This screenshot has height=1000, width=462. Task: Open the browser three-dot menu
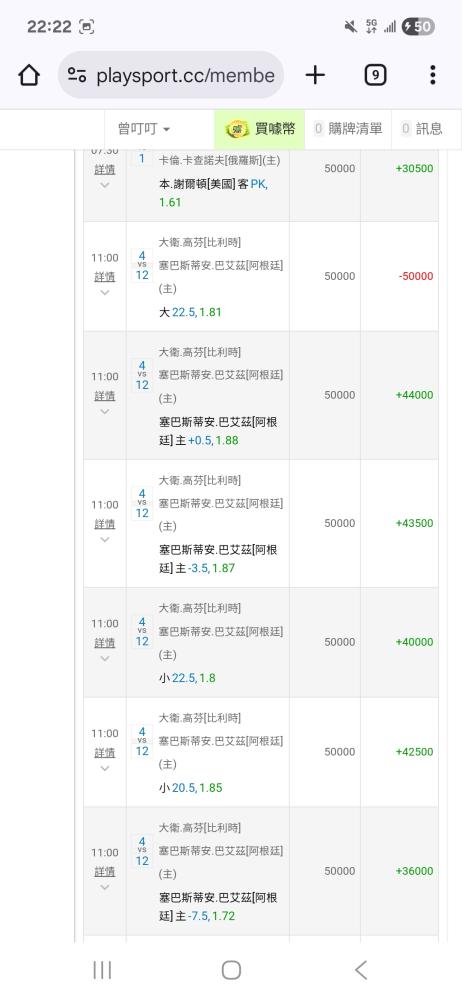pos(433,75)
